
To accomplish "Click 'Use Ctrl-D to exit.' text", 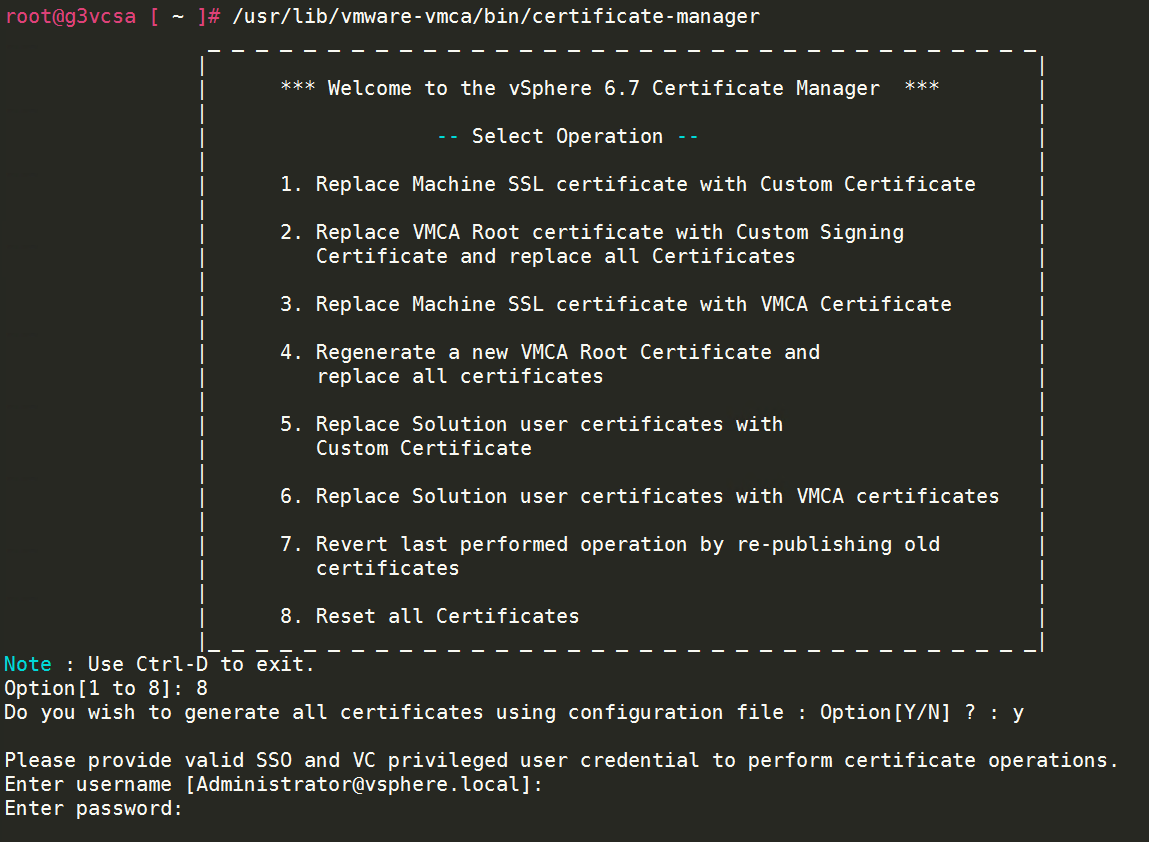I will [201, 664].
